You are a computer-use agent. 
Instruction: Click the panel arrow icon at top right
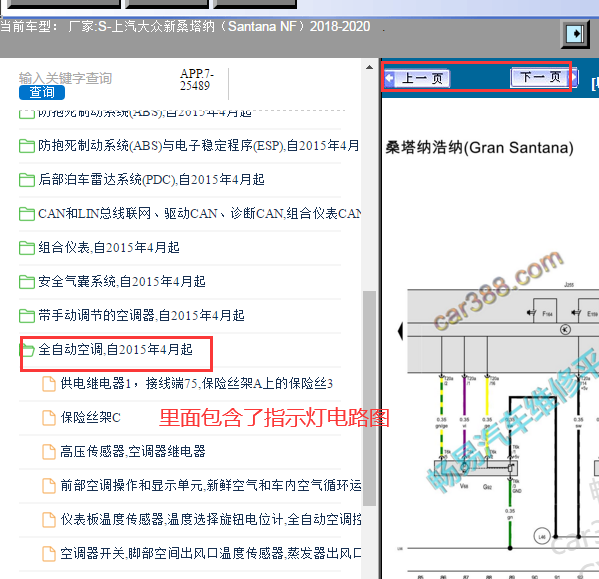point(575,34)
